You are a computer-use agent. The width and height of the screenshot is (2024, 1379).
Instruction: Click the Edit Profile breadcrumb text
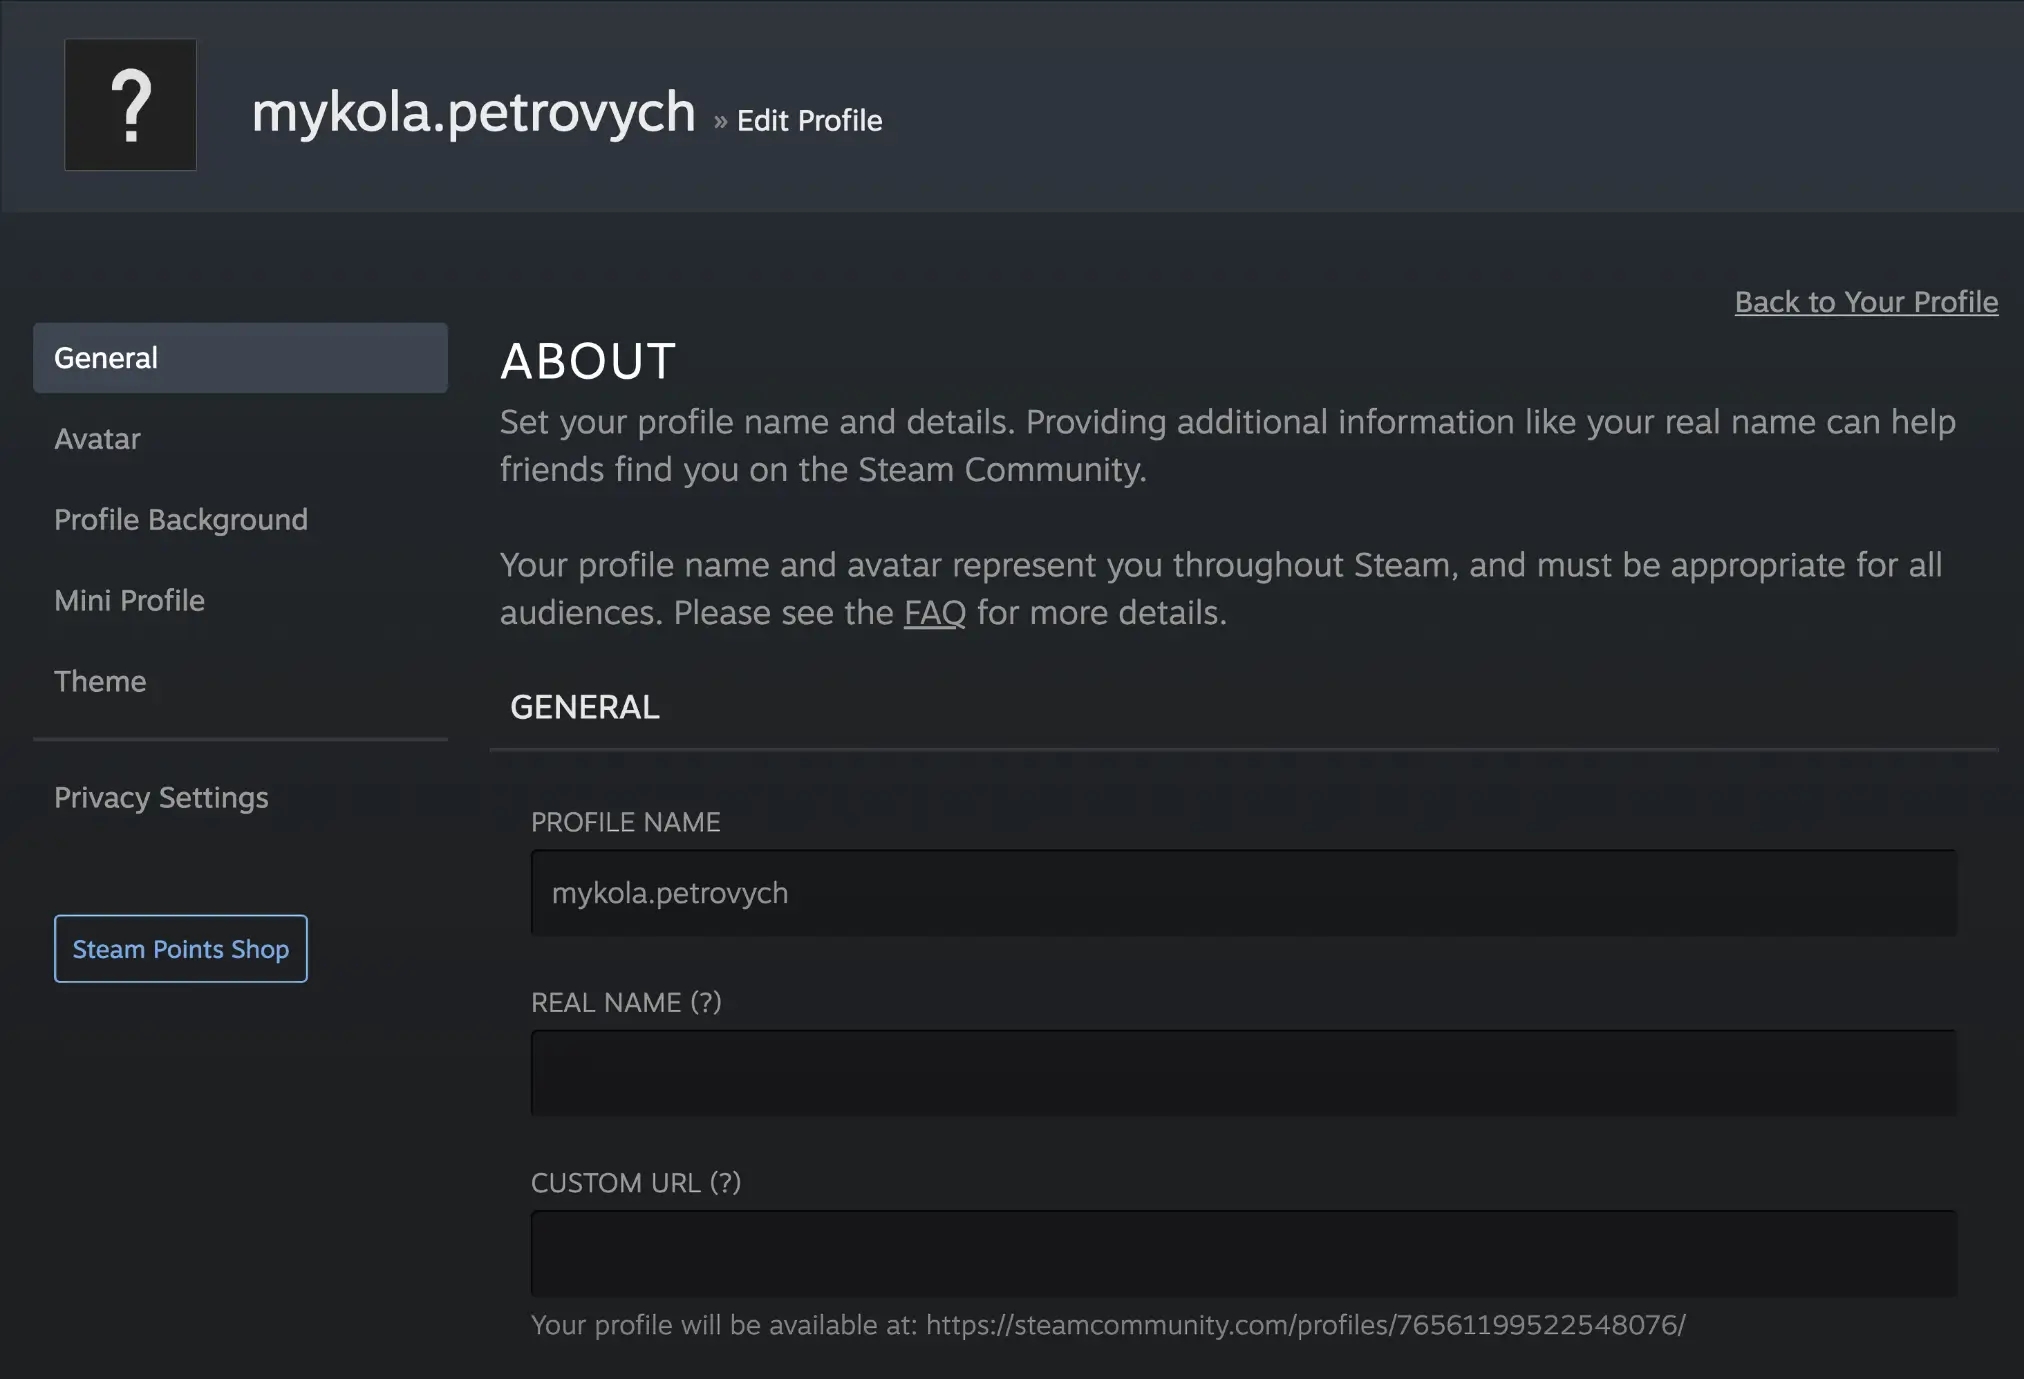point(809,121)
